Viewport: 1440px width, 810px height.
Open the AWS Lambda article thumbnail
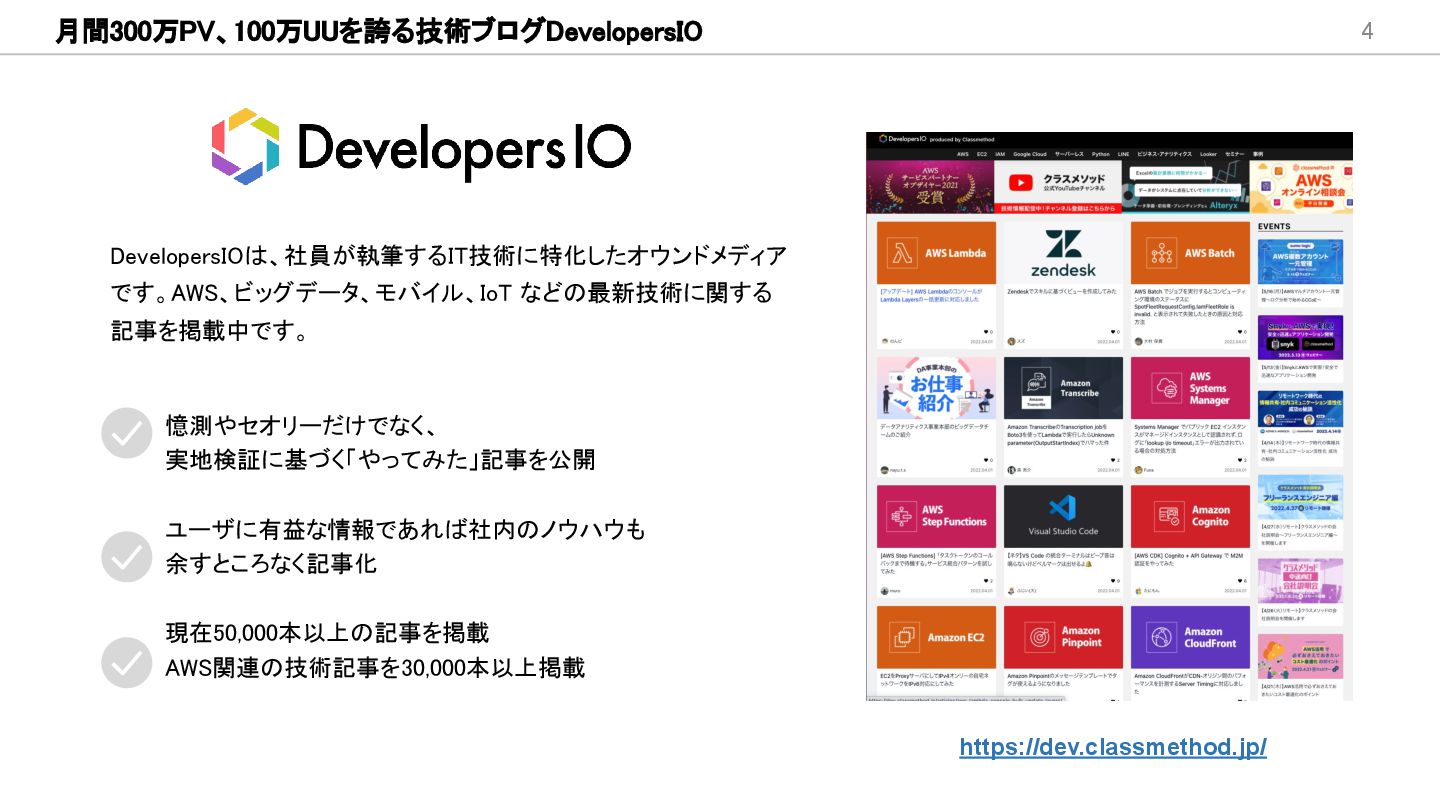(936, 253)
